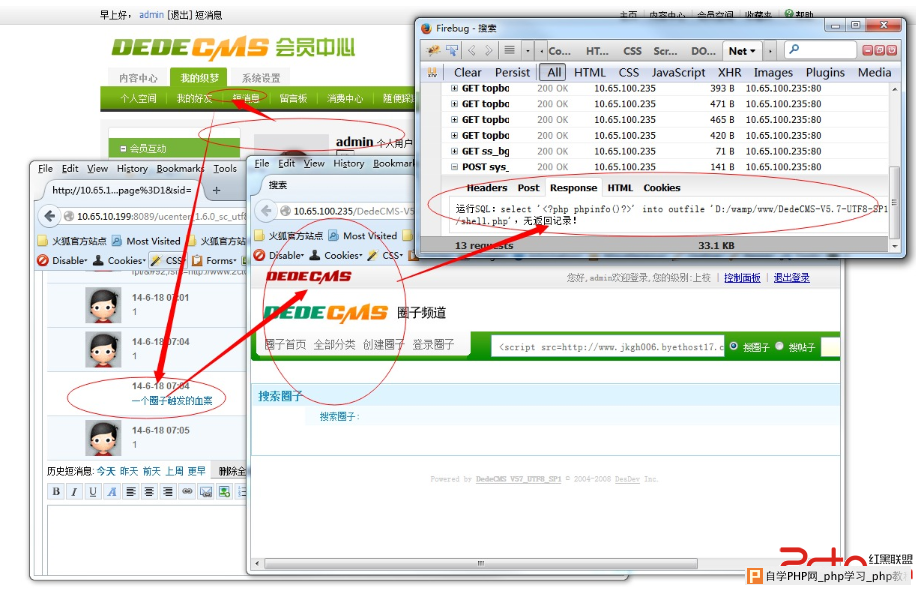Click the 退出登录 logout link
The height and width of the screenshot is (590, 916).
coord(792,278)
